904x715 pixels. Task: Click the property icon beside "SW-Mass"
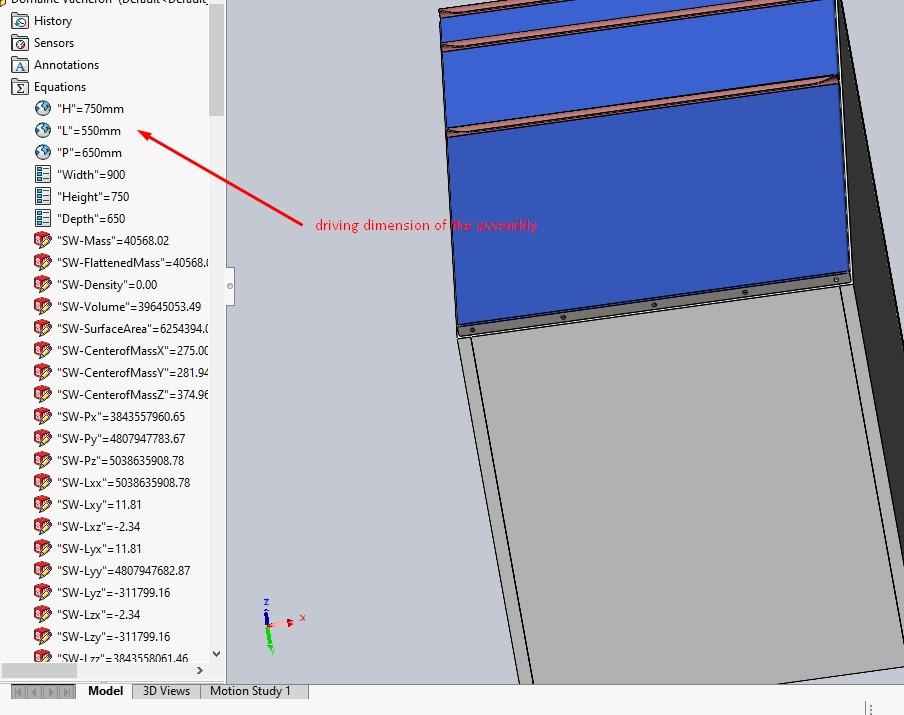click(x=43, y=240)
